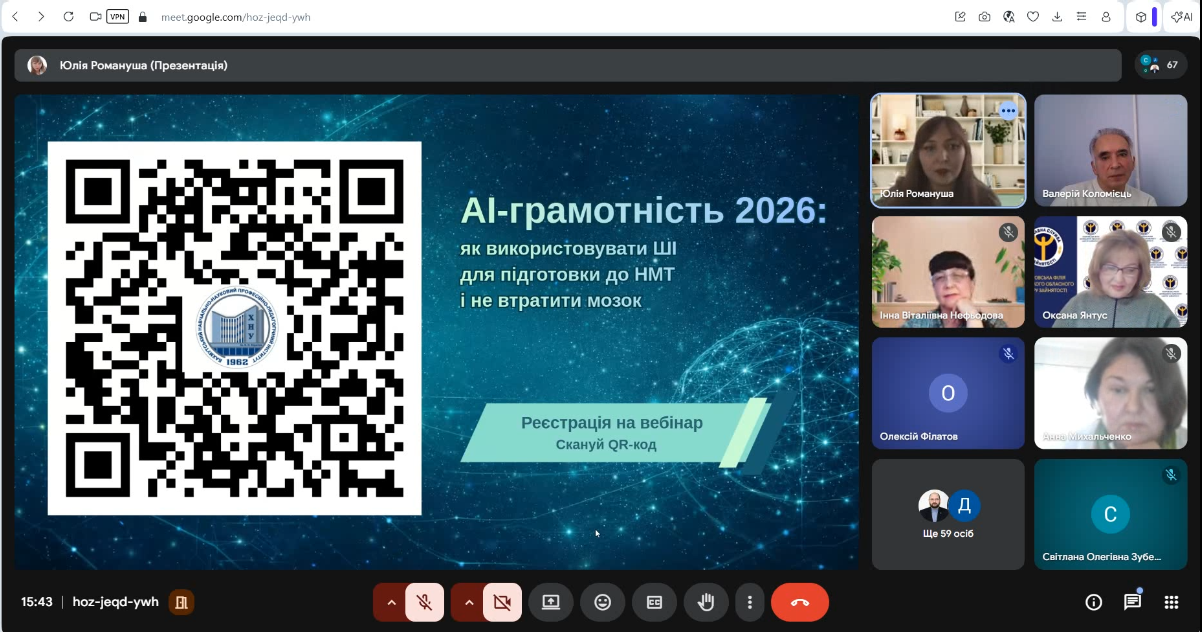Click the red leave call button

click(799, 602)
